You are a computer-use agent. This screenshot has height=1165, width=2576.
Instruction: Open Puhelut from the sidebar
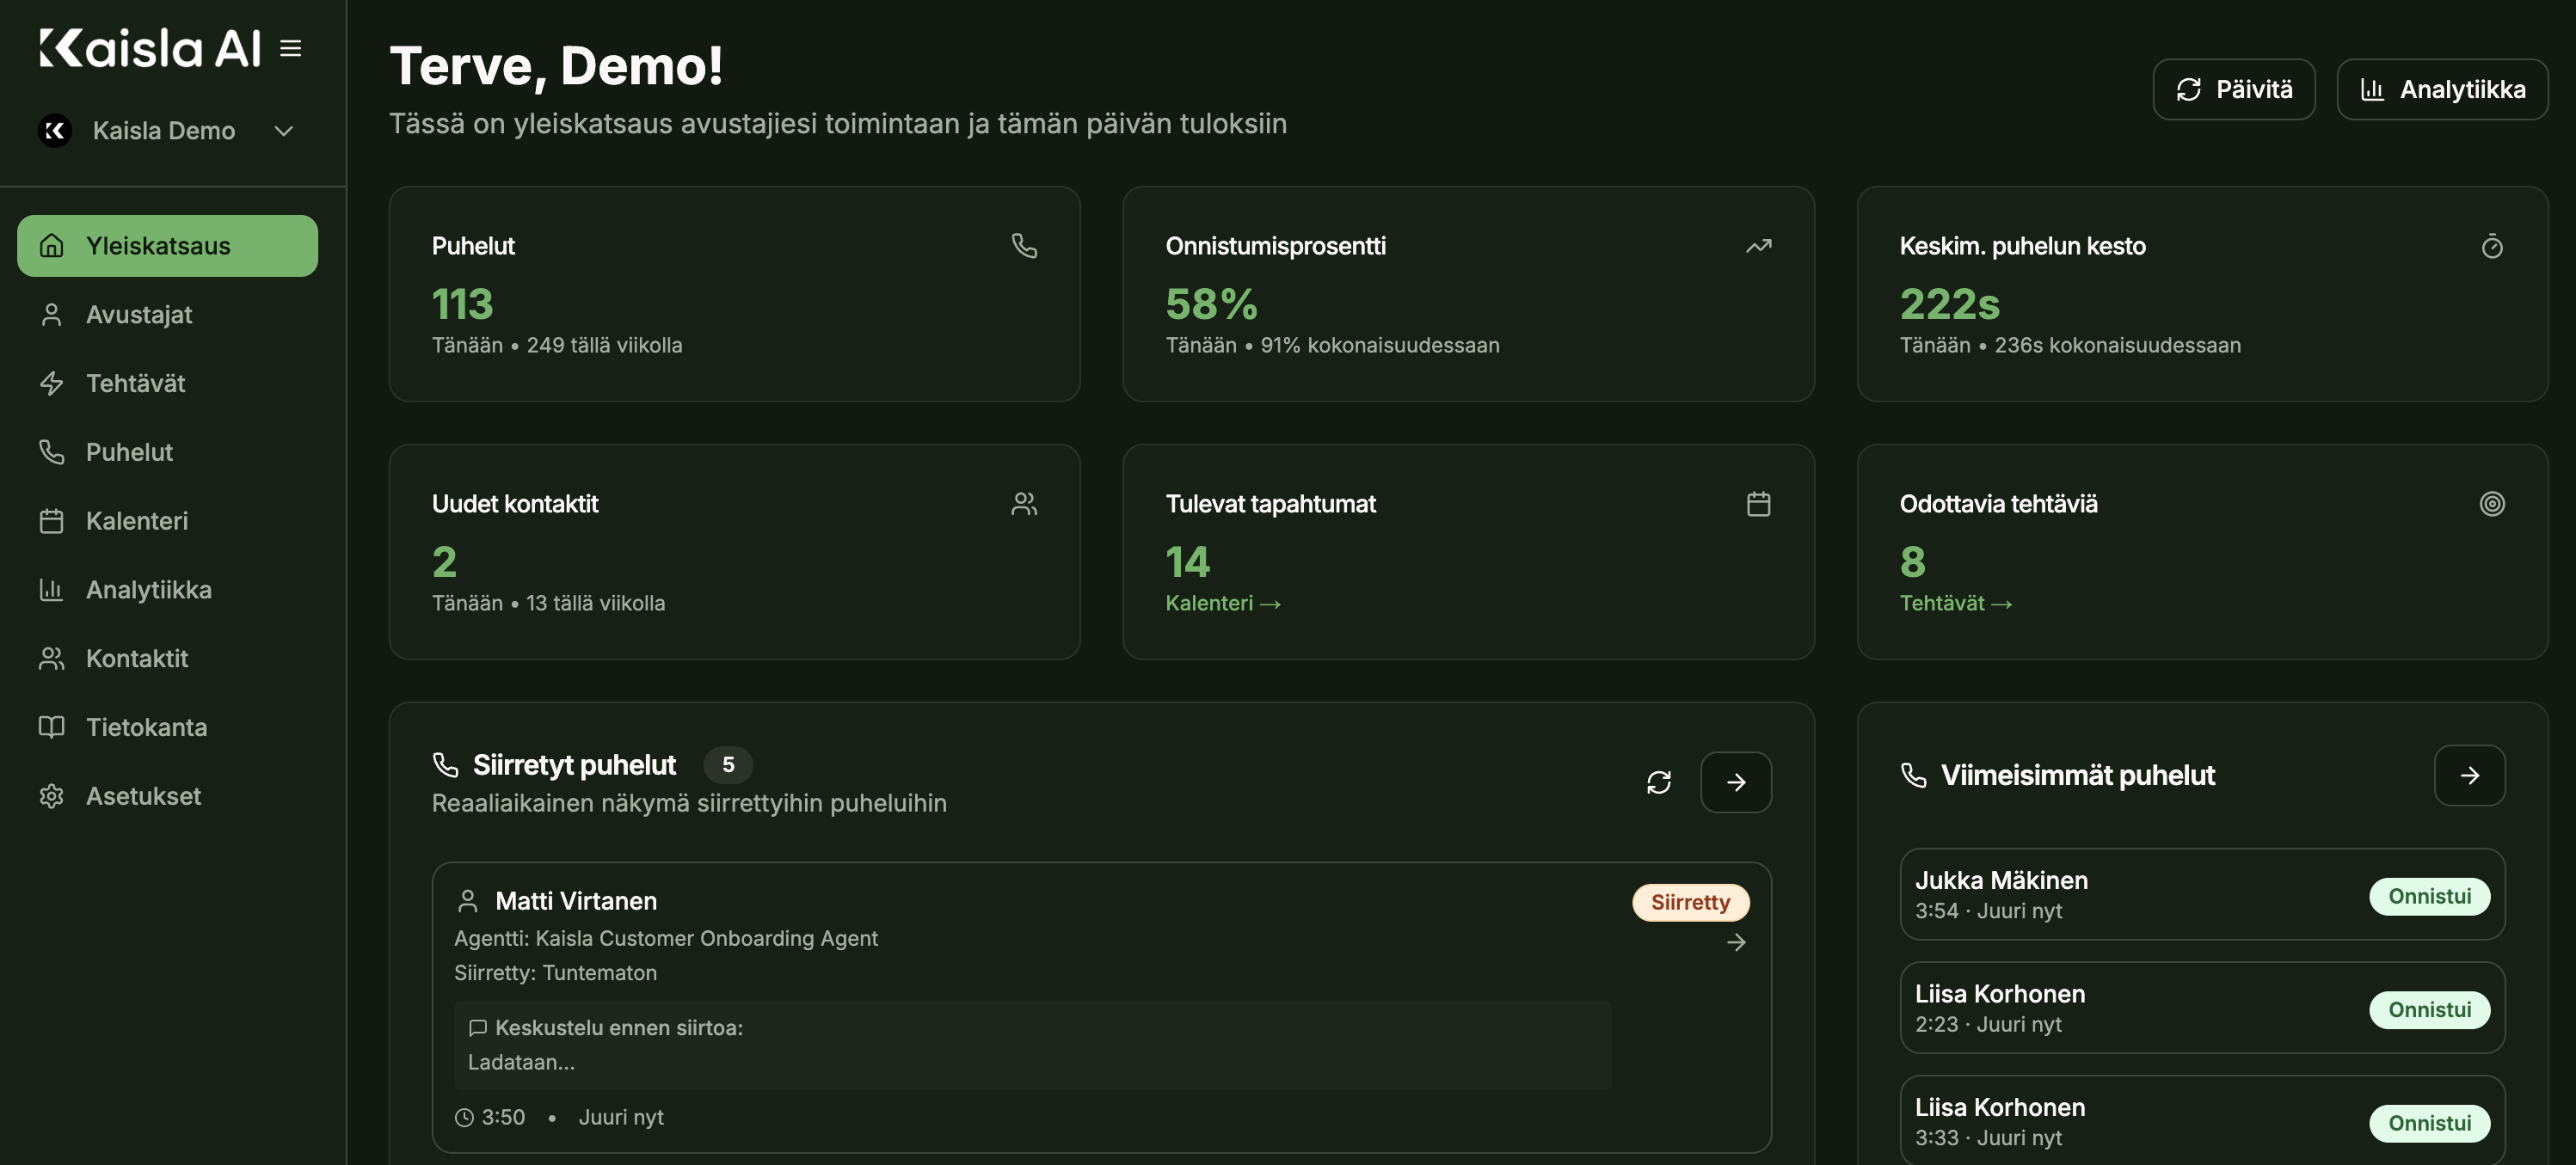[x=128, y=452]
